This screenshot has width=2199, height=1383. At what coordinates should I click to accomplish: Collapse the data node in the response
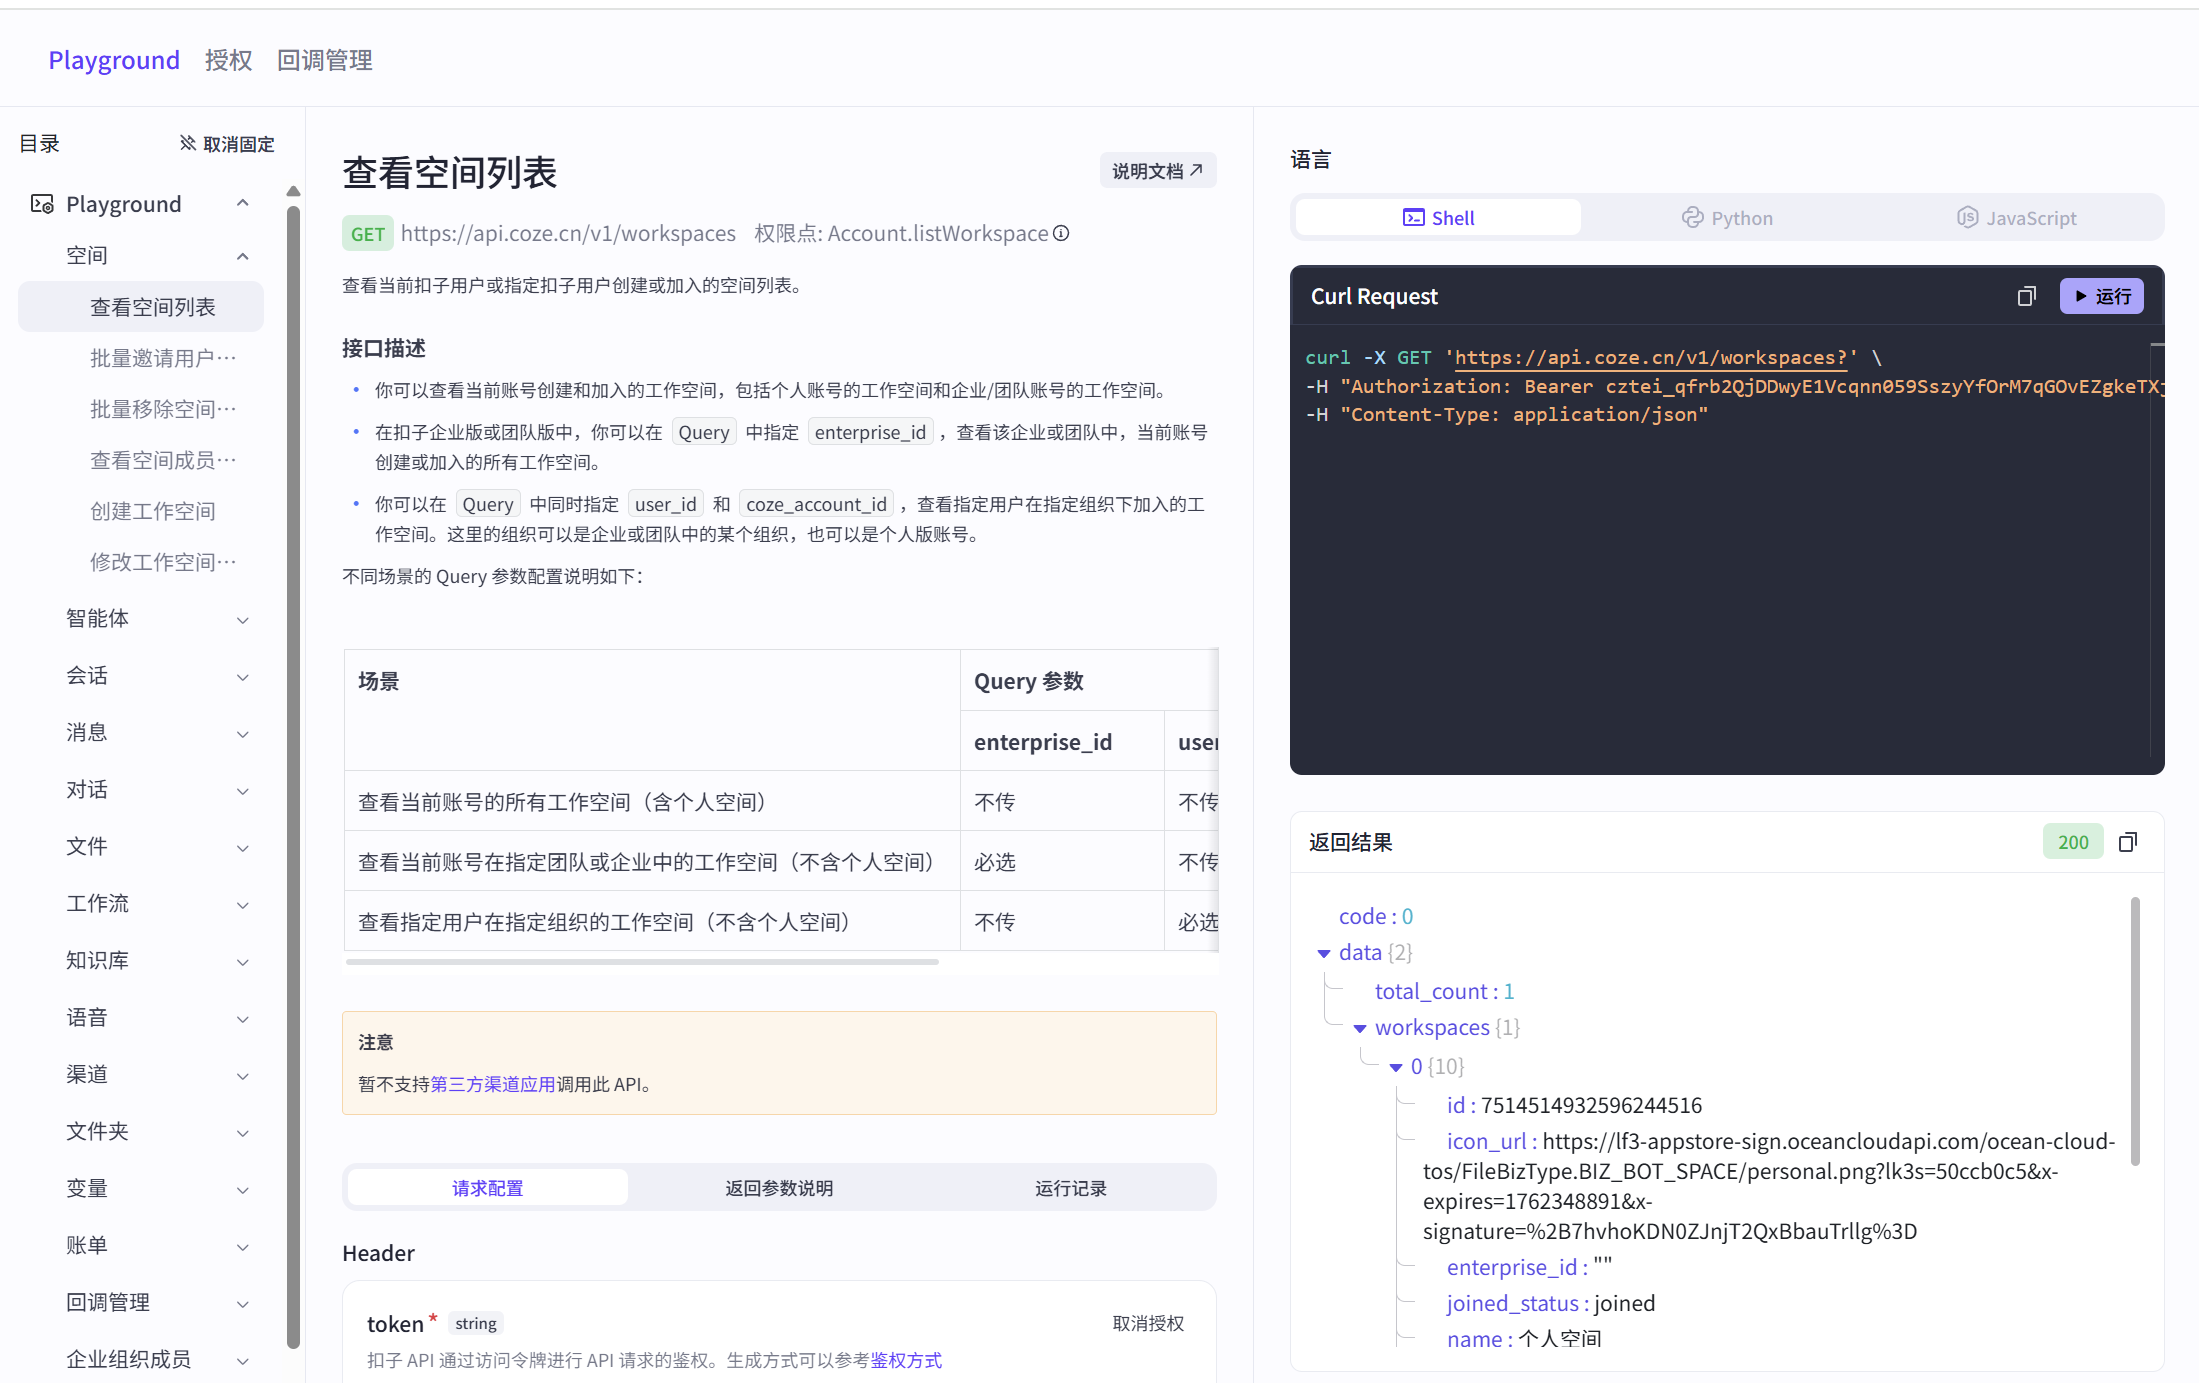1325,952
